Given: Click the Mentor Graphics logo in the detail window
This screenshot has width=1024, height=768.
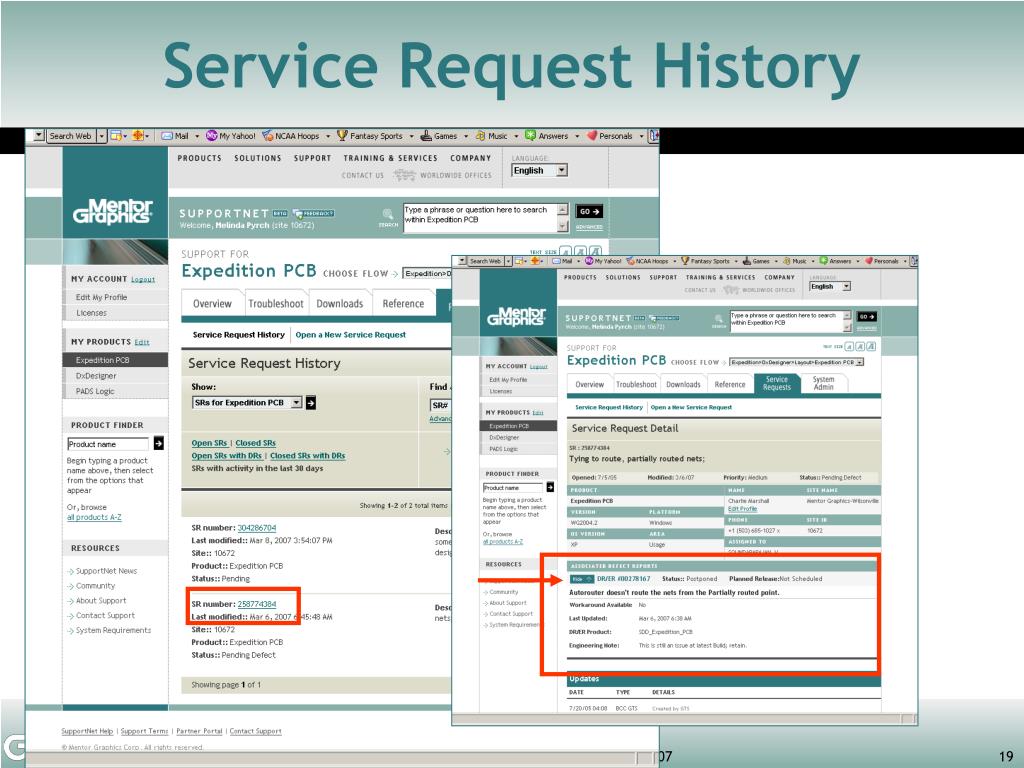Looking at the screenshot, I should pyautogui.click(x=517, y=316).
